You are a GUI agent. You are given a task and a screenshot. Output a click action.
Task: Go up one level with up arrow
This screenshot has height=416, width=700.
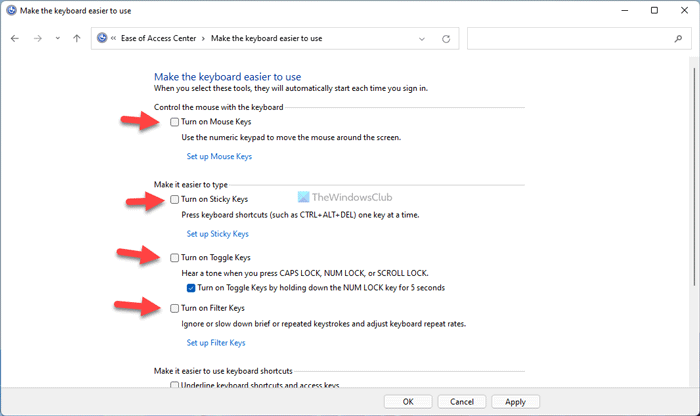point(77,39)
